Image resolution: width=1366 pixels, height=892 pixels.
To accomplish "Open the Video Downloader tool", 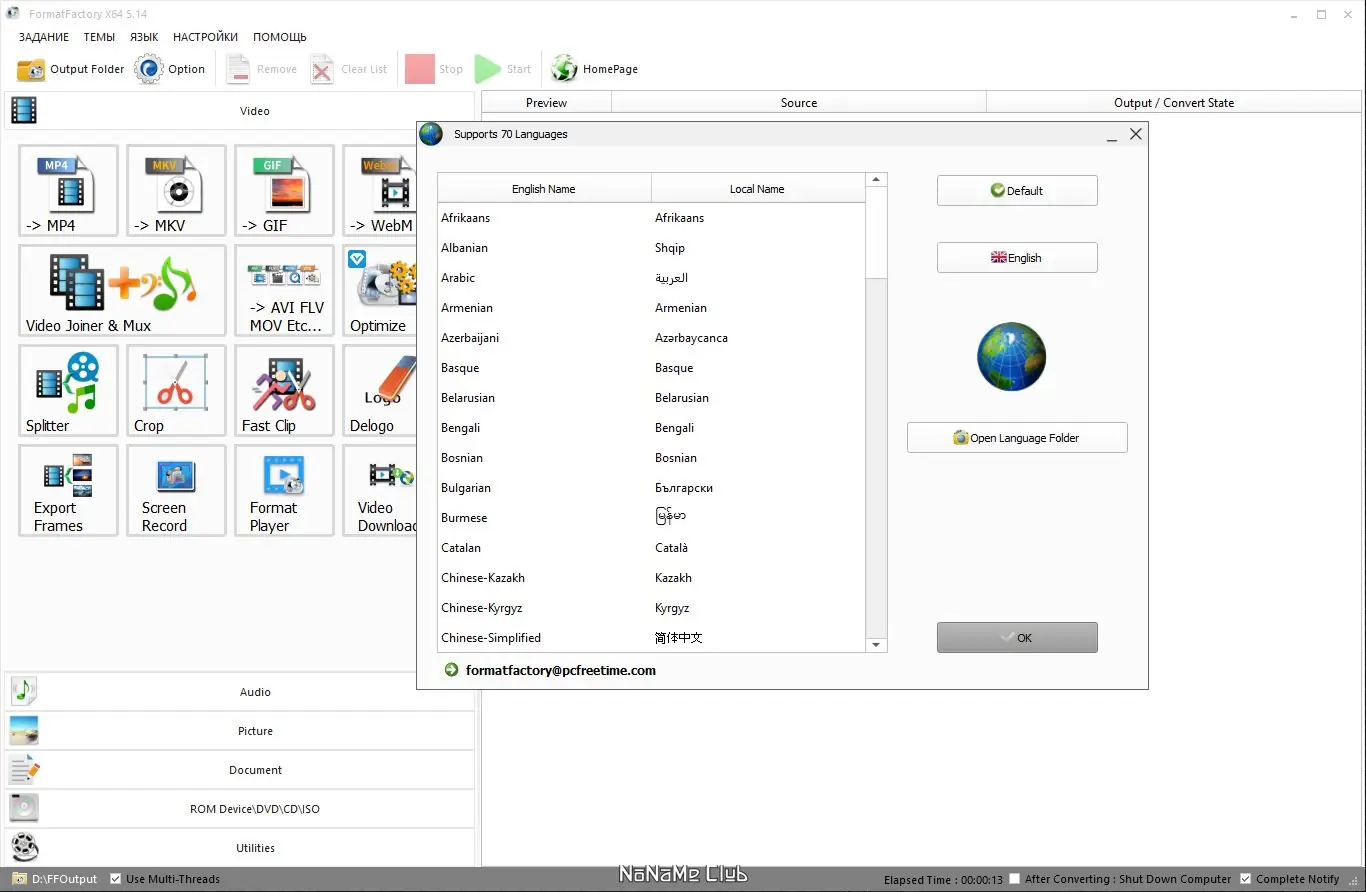I will pos(380,490).
